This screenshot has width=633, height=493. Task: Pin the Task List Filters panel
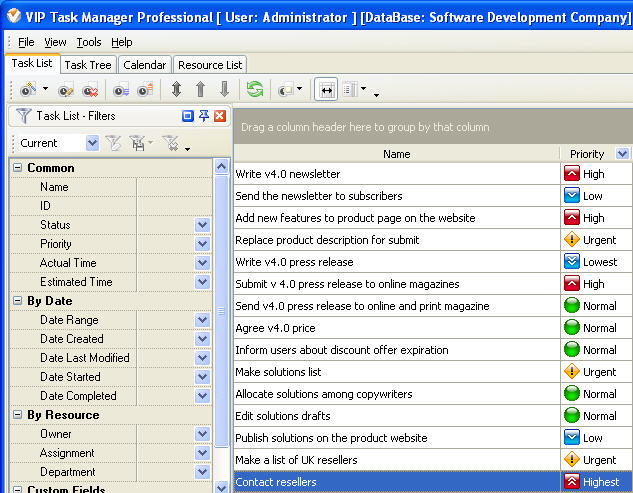[x=204, y=116]
